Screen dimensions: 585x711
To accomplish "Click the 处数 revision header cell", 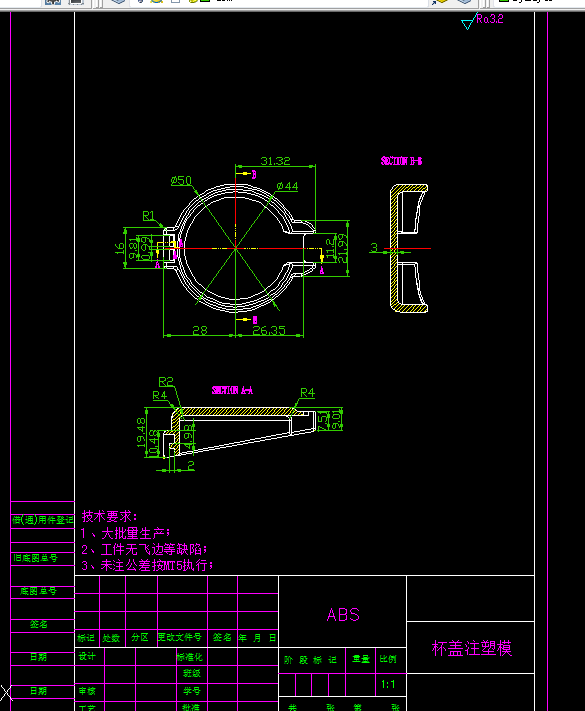I will tap(111, 638).
